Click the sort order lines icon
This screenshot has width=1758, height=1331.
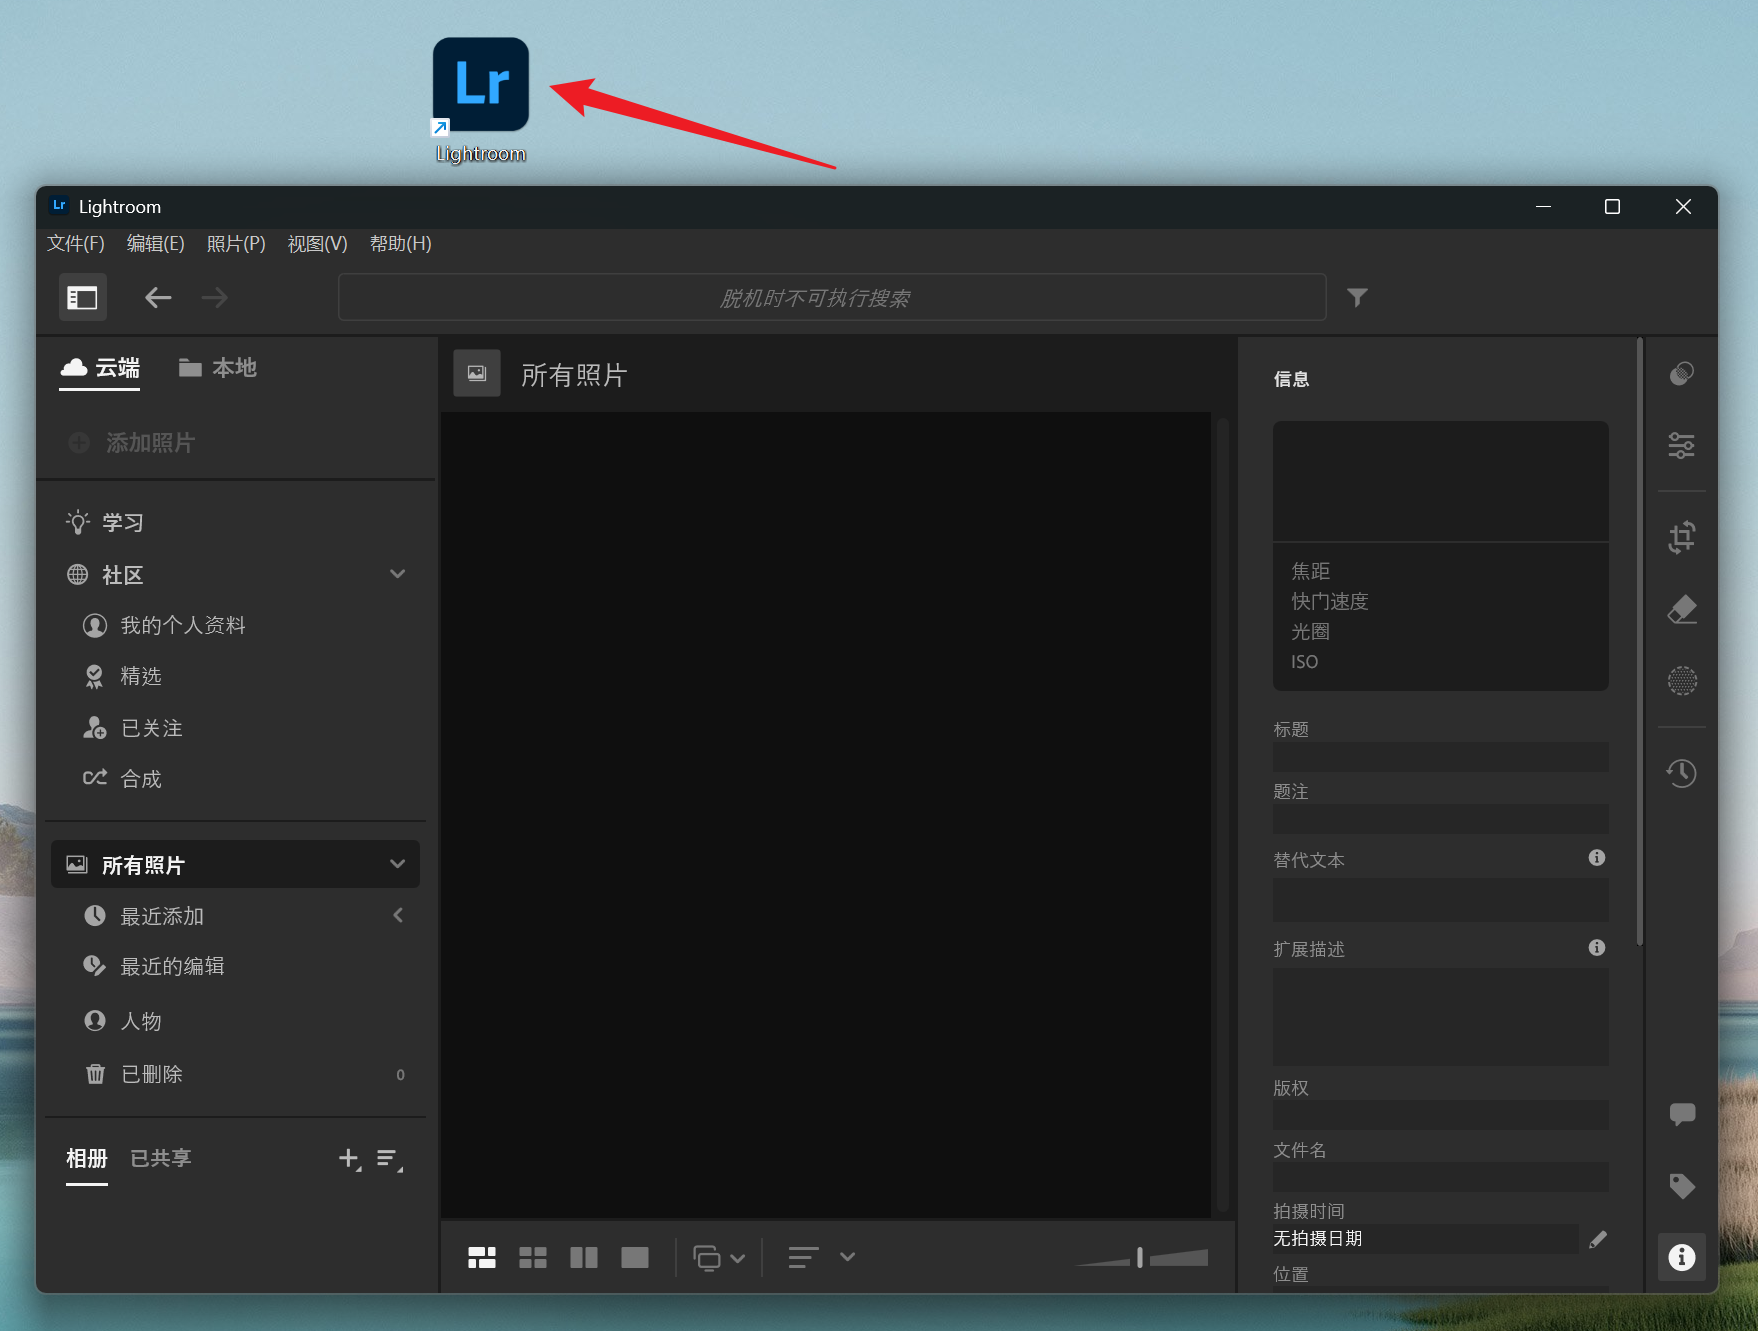coord(803,1257)
